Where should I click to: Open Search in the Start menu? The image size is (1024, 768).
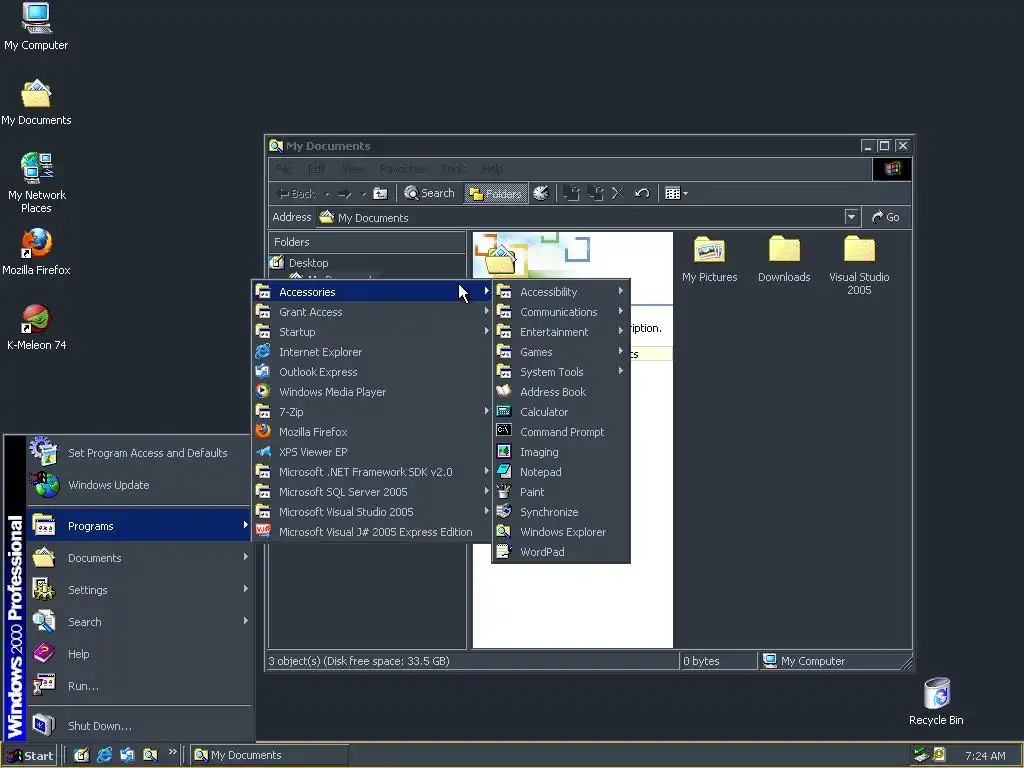point(139,622)
